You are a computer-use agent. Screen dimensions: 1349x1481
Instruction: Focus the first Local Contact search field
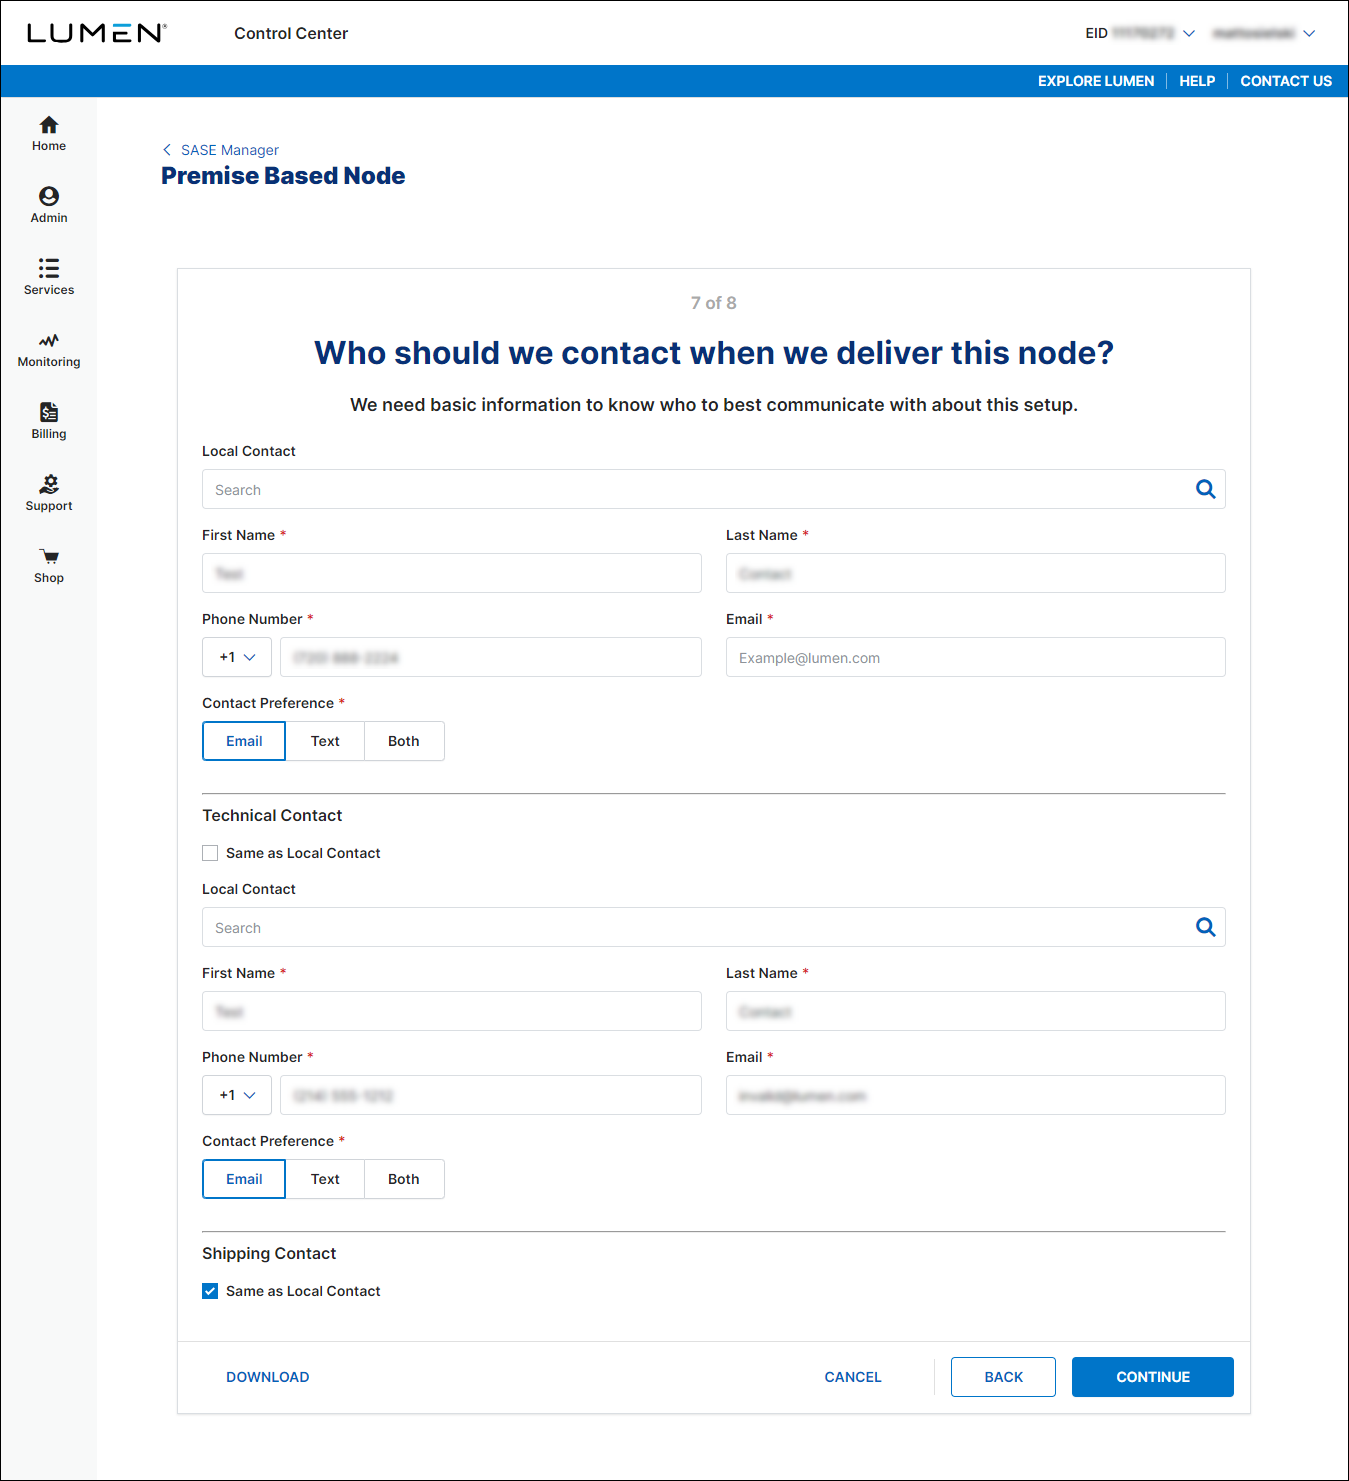coord(714,489)
